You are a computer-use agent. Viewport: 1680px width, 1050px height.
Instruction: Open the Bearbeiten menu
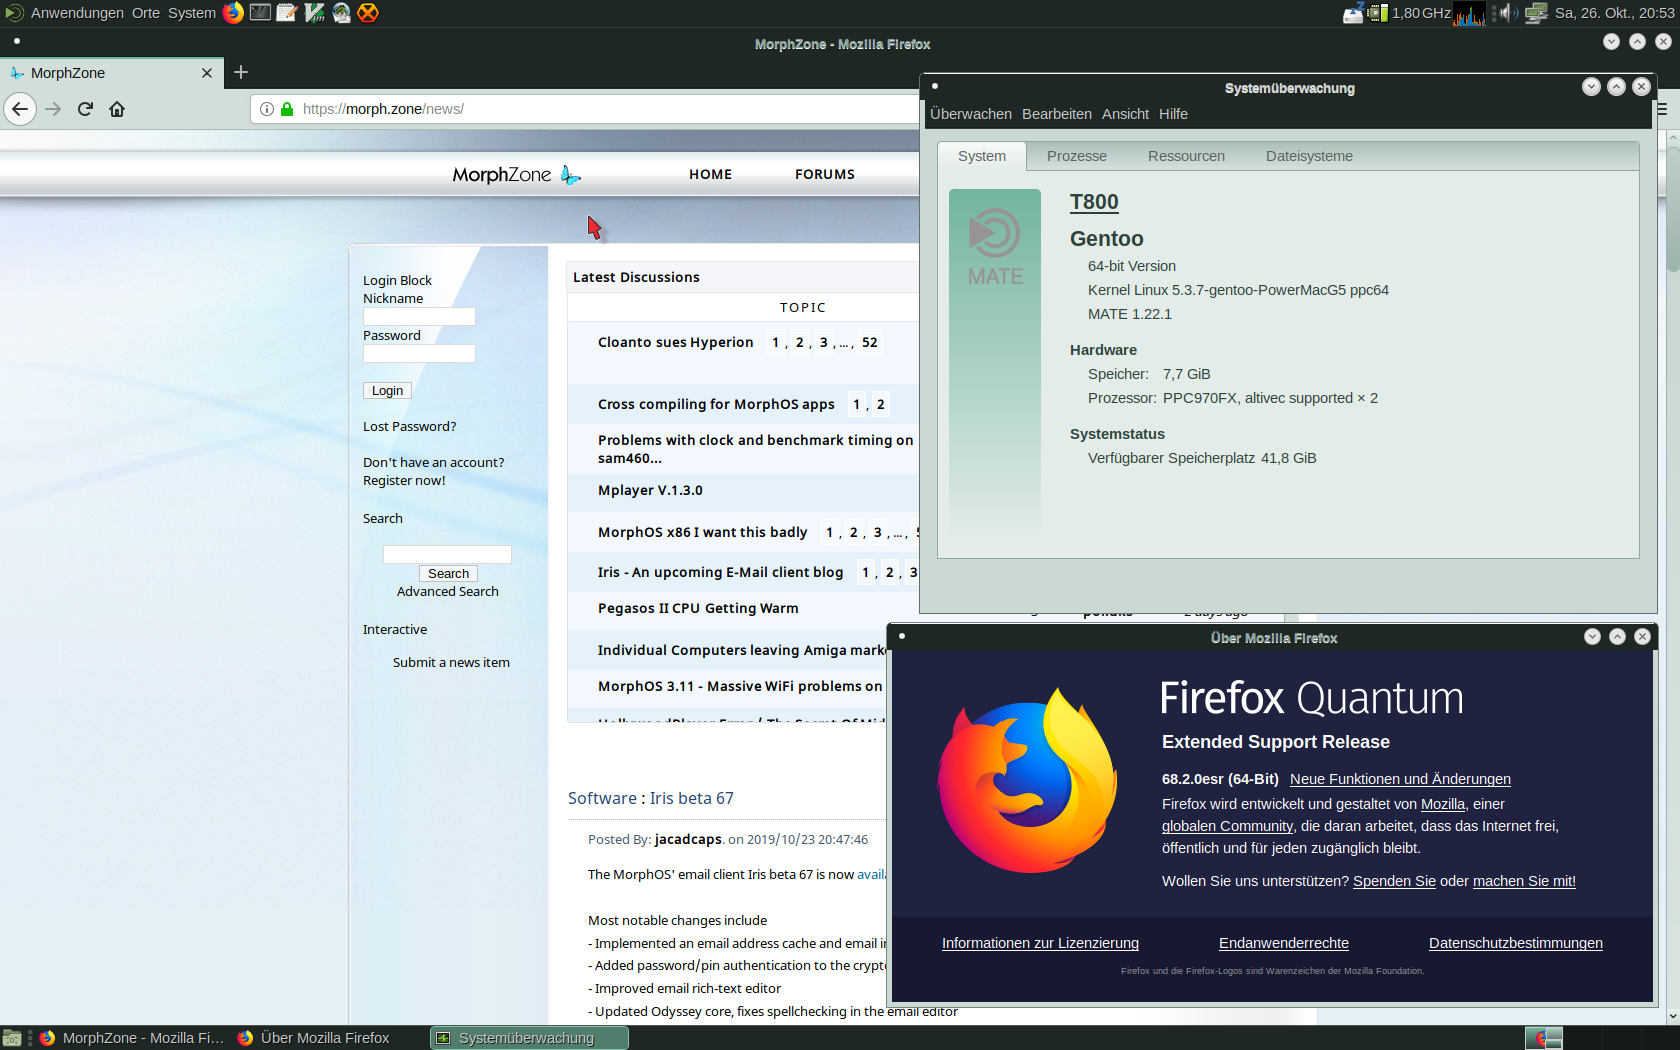pos(1057,114)
